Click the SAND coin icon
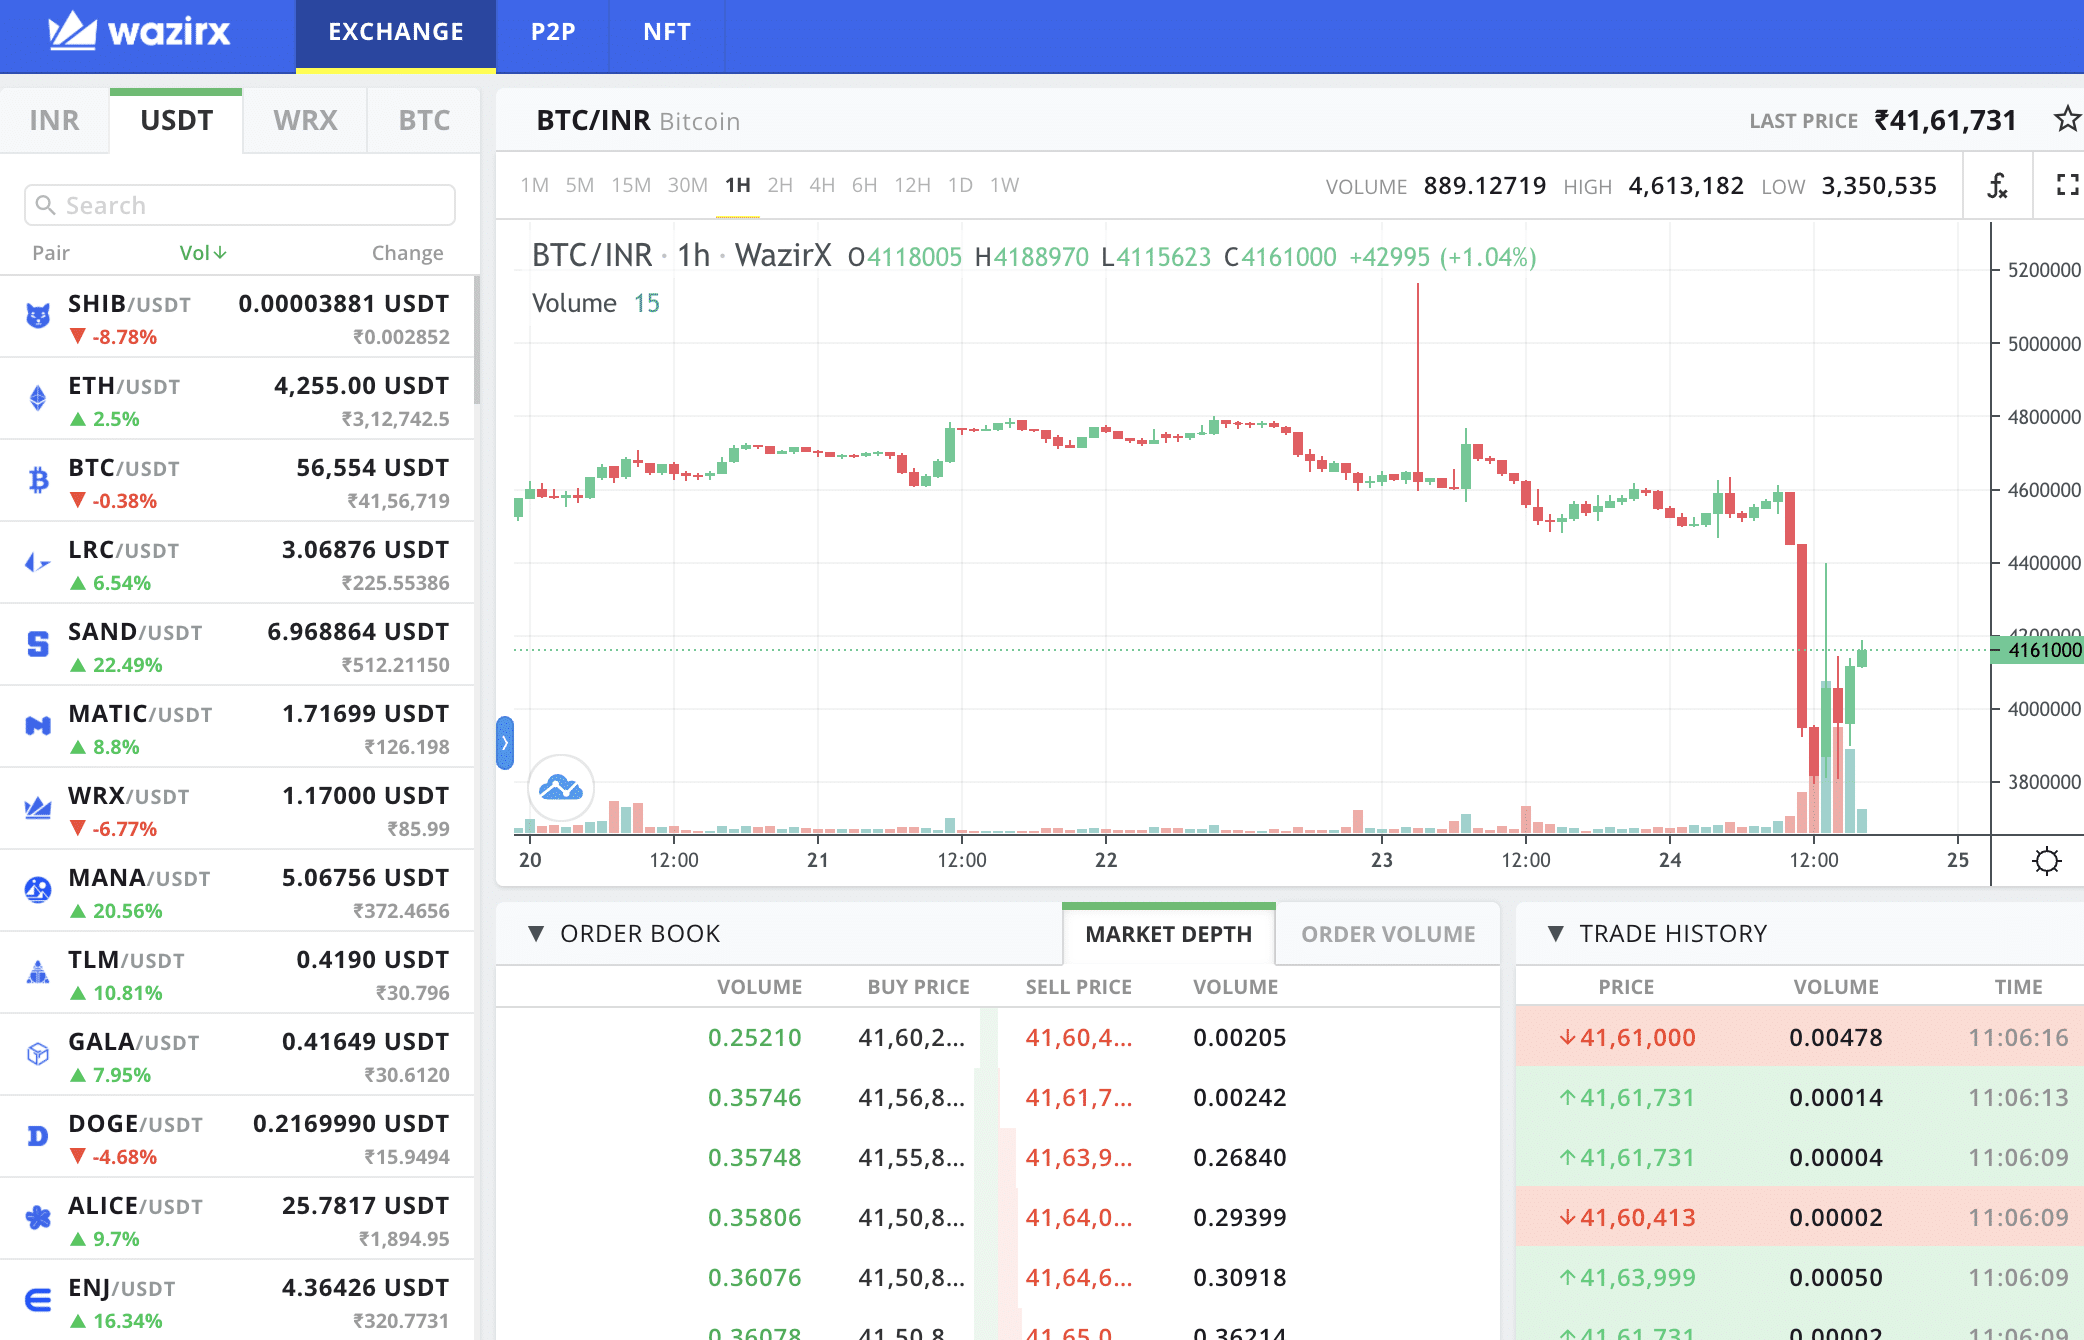Viewport: 2084px width, 1340px height. [38, 645]
